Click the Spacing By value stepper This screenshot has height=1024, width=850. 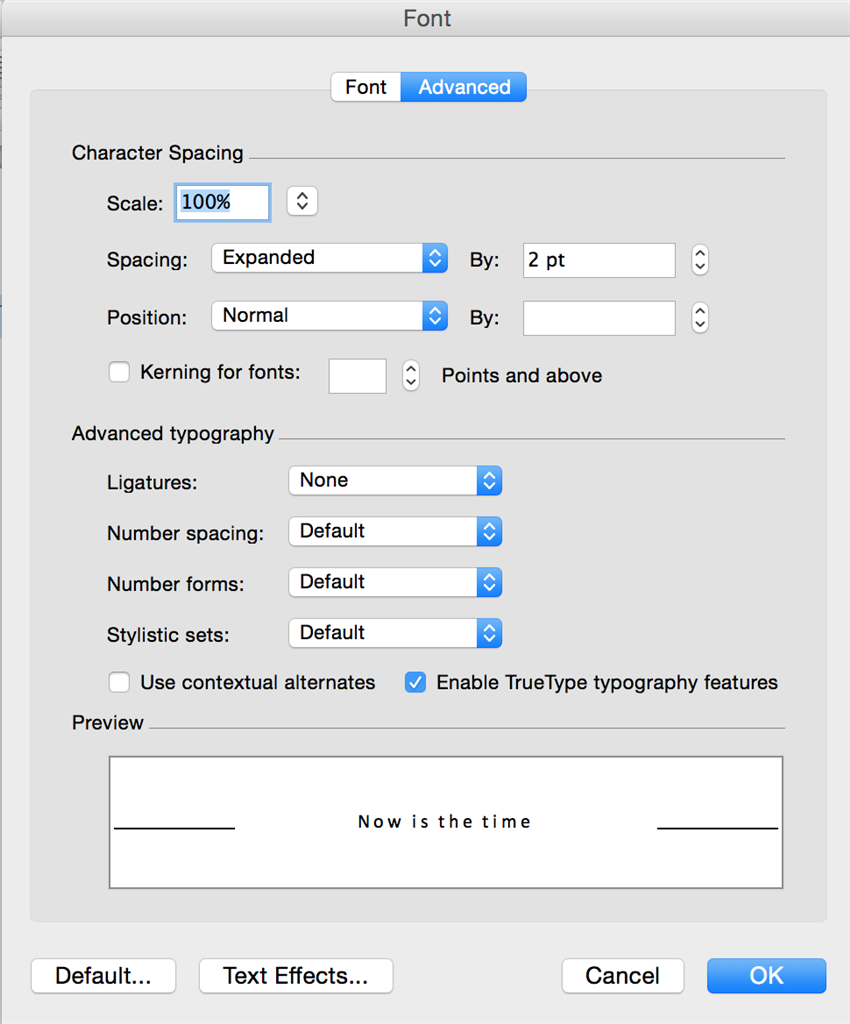pyautogui.click(x=700, y=260)
